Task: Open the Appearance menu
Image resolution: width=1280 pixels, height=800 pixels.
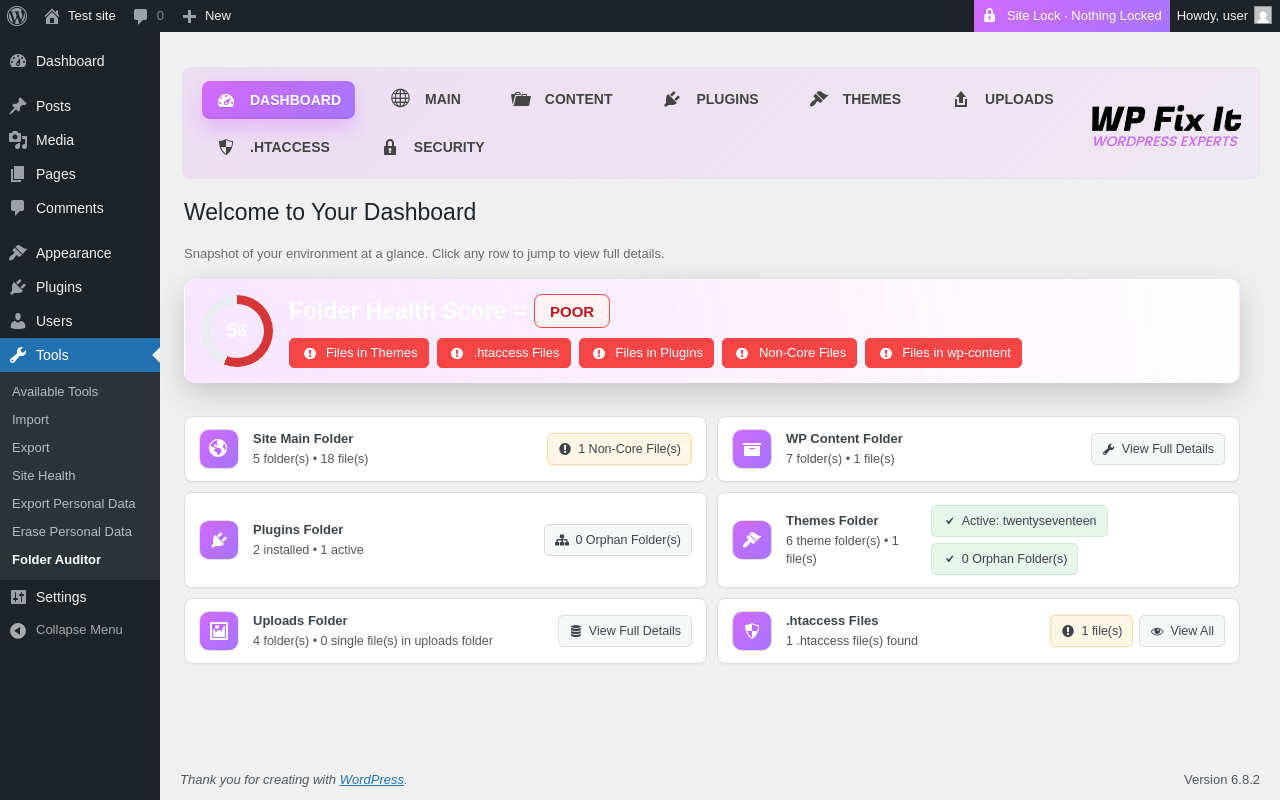Action: coord(80,253)
